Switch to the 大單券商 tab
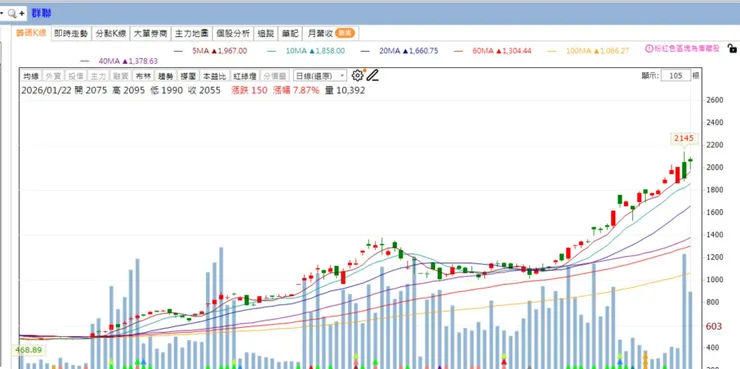This screenshot has height=369, width=740. click(x=151, y=34)
